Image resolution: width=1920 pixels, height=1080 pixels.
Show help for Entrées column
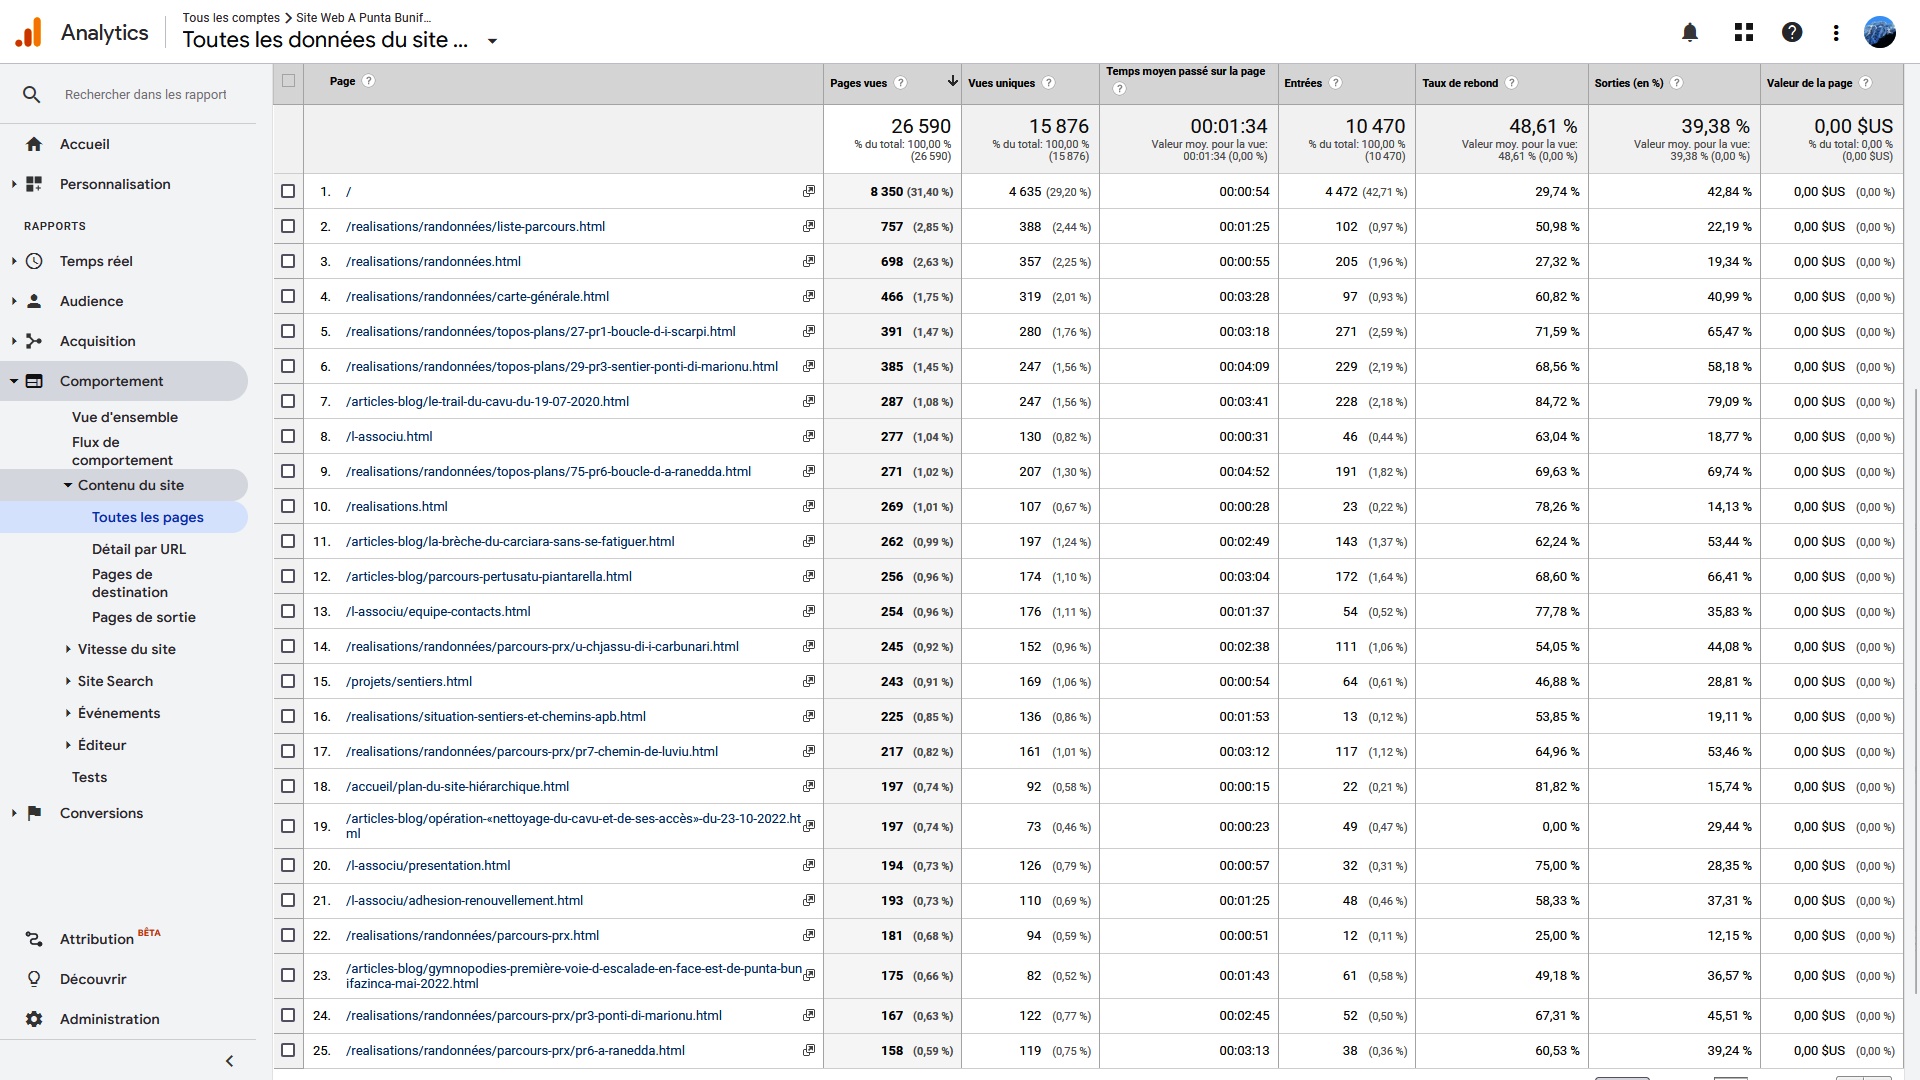(1335, 83)
